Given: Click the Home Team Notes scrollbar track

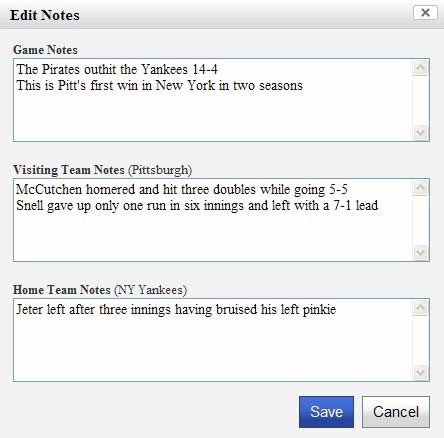Looking at the screenshot, I should 420,340.
